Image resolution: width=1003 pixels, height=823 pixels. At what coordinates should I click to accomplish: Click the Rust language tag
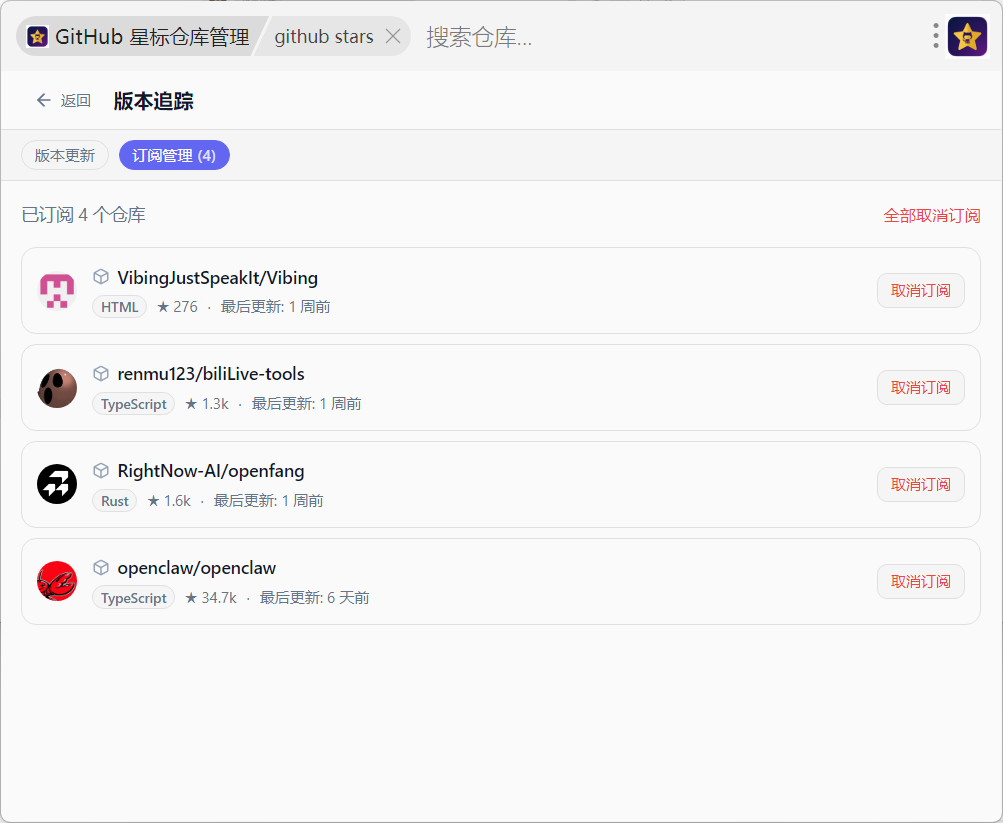tap(115, 501)
